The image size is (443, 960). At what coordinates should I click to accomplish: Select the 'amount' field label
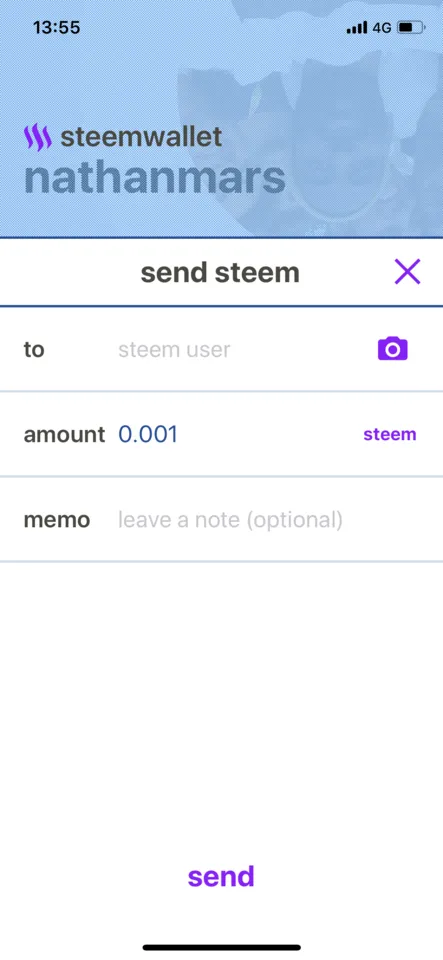(x=64, y=435)
